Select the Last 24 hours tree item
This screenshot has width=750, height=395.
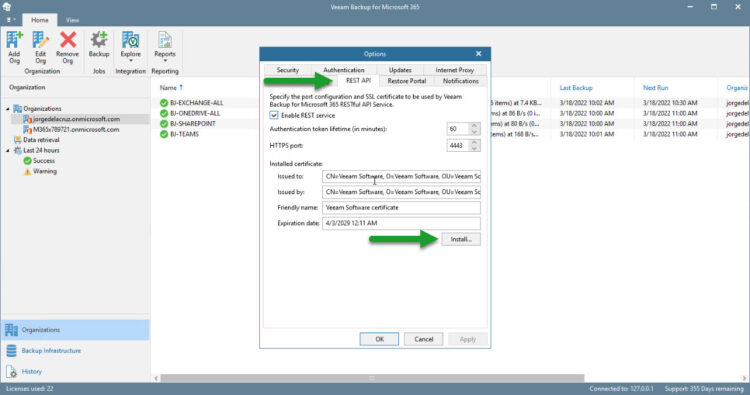41,150
